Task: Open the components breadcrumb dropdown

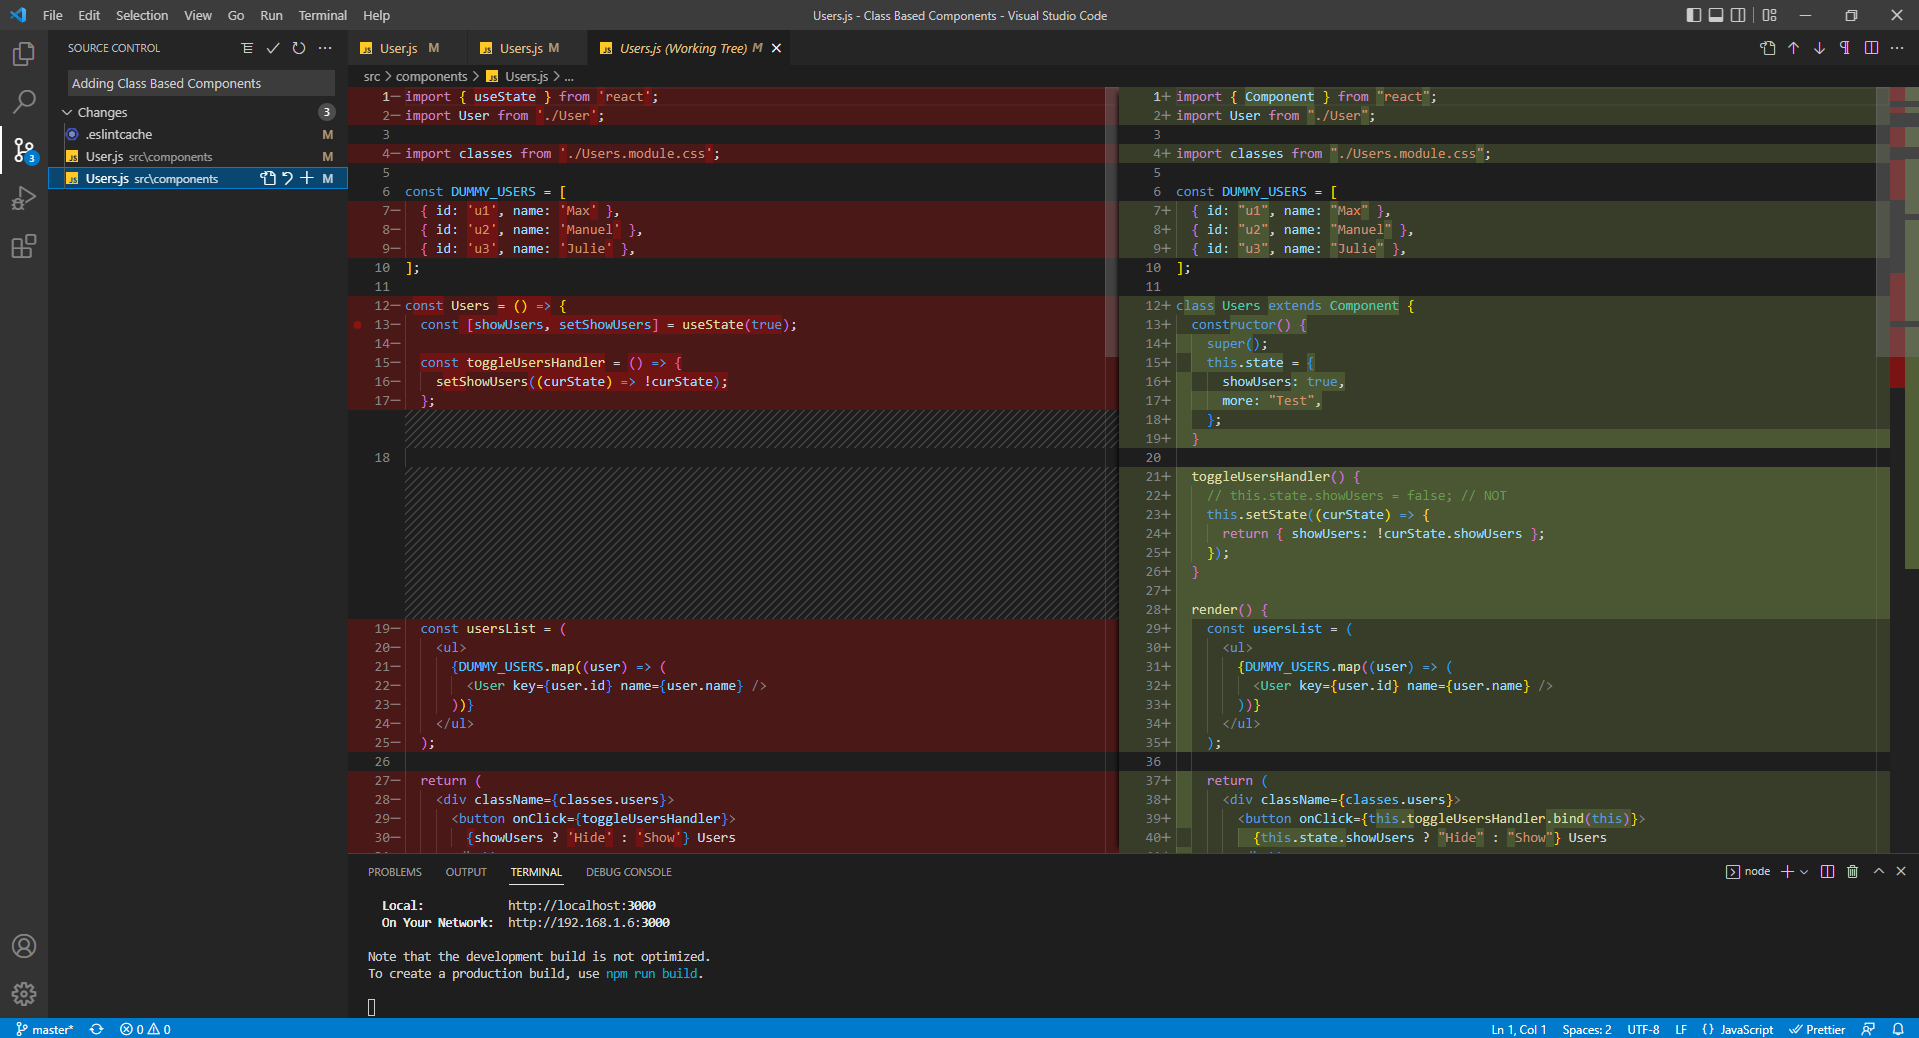Action: (431, 77)
